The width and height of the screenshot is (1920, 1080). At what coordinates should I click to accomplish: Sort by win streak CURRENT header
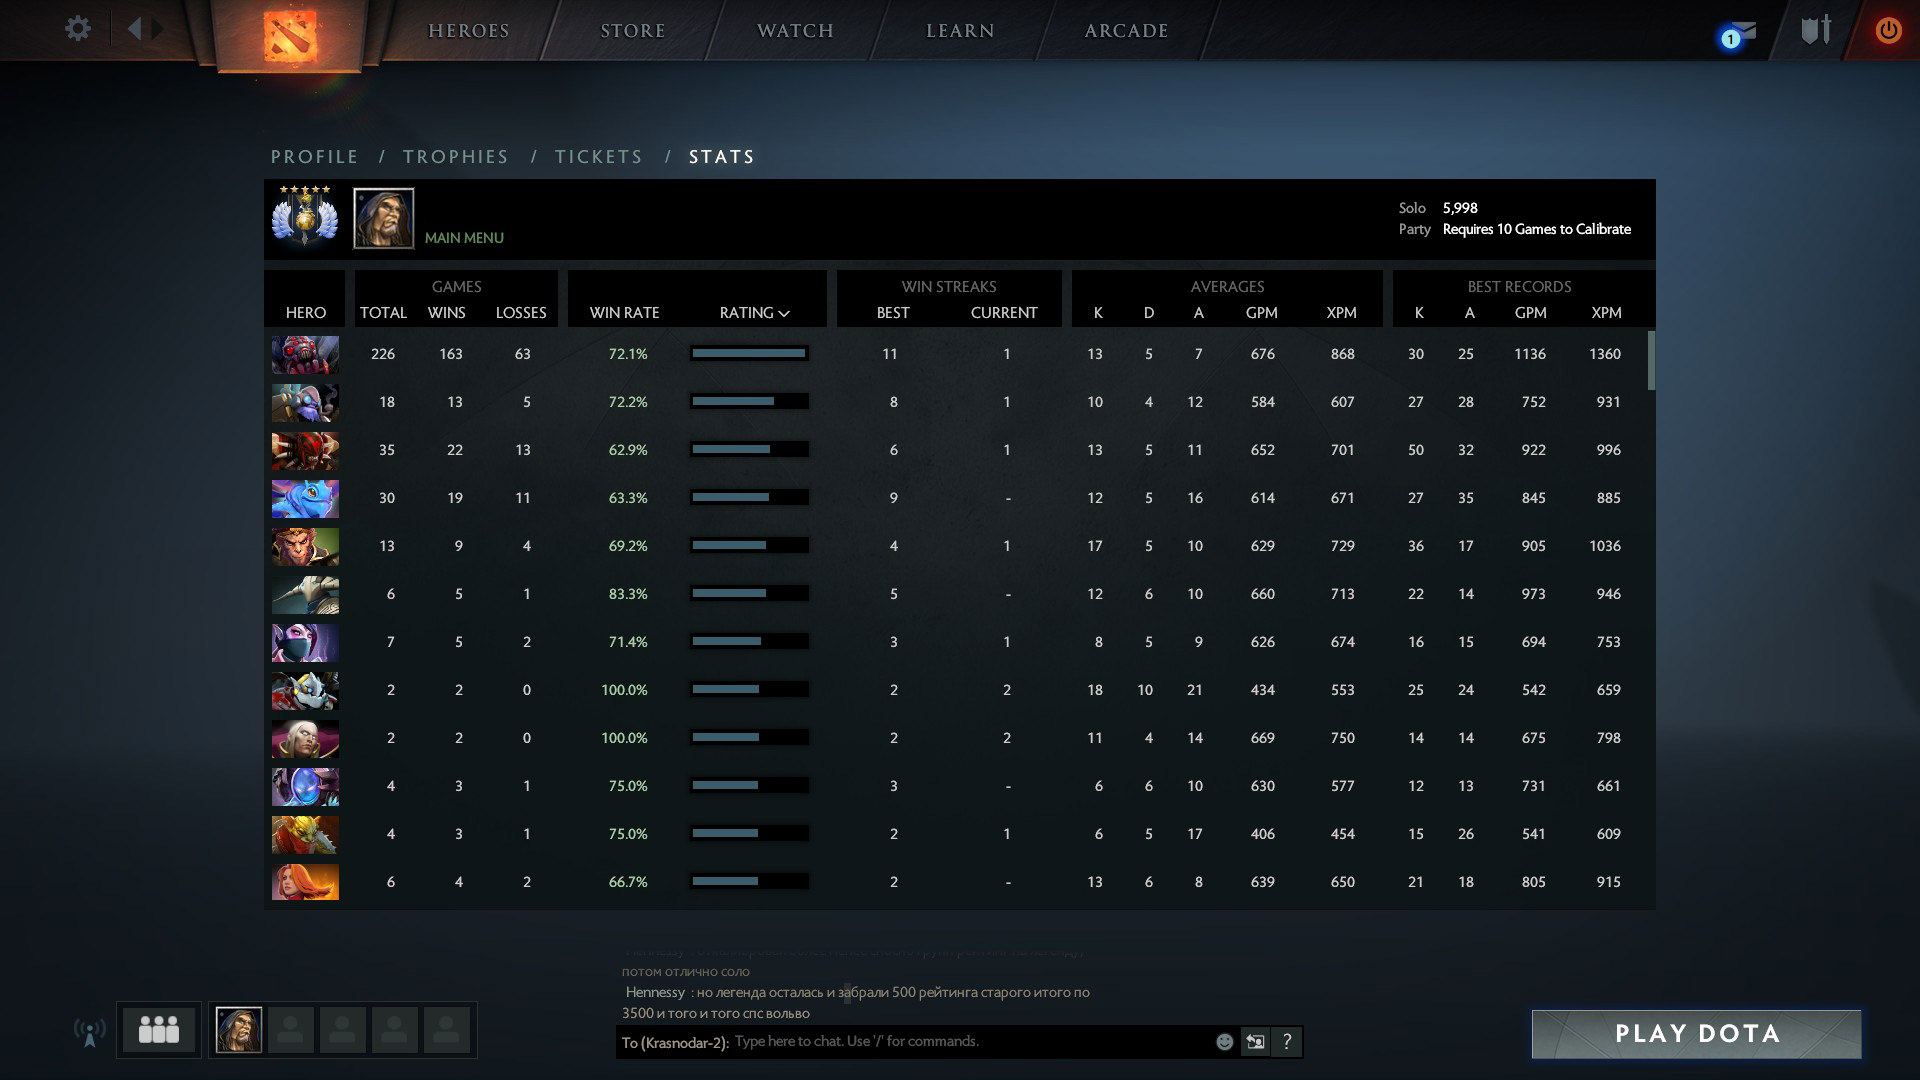pyautogui.click(x=1004, y=313)
